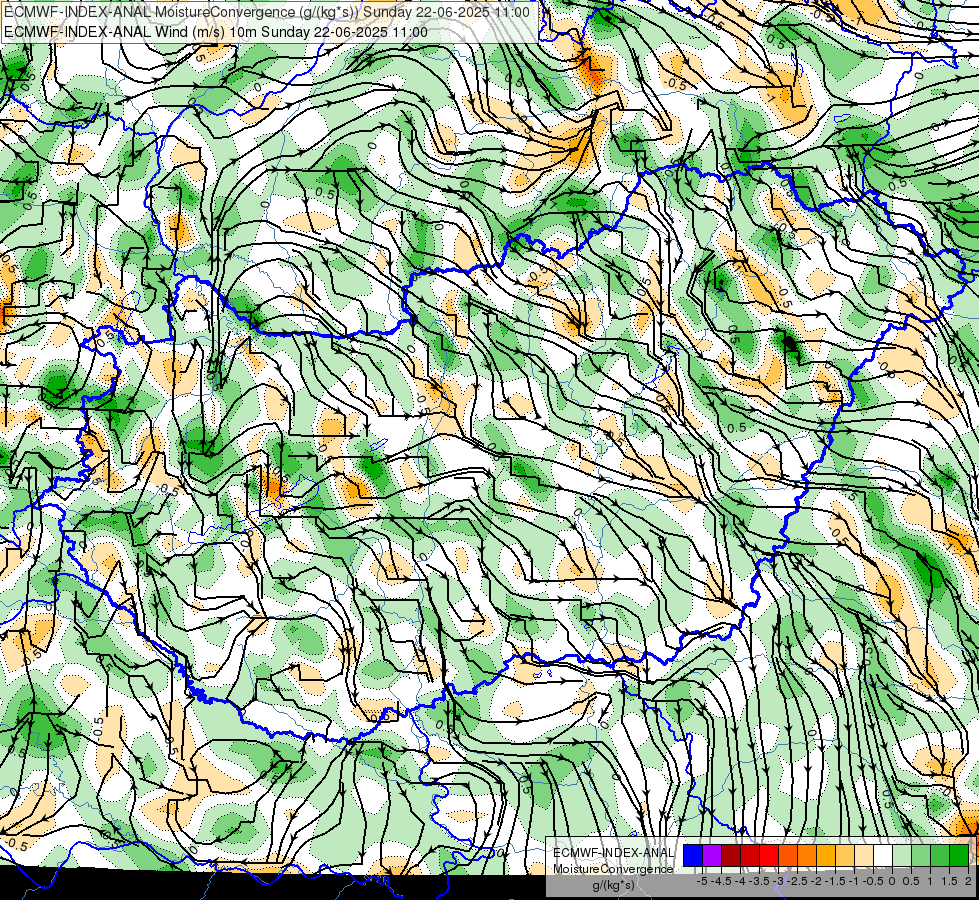Select the darkest green swatch between 1.5 and 2
The width and height of the screenshot is (979, 900).
[959, 856]
